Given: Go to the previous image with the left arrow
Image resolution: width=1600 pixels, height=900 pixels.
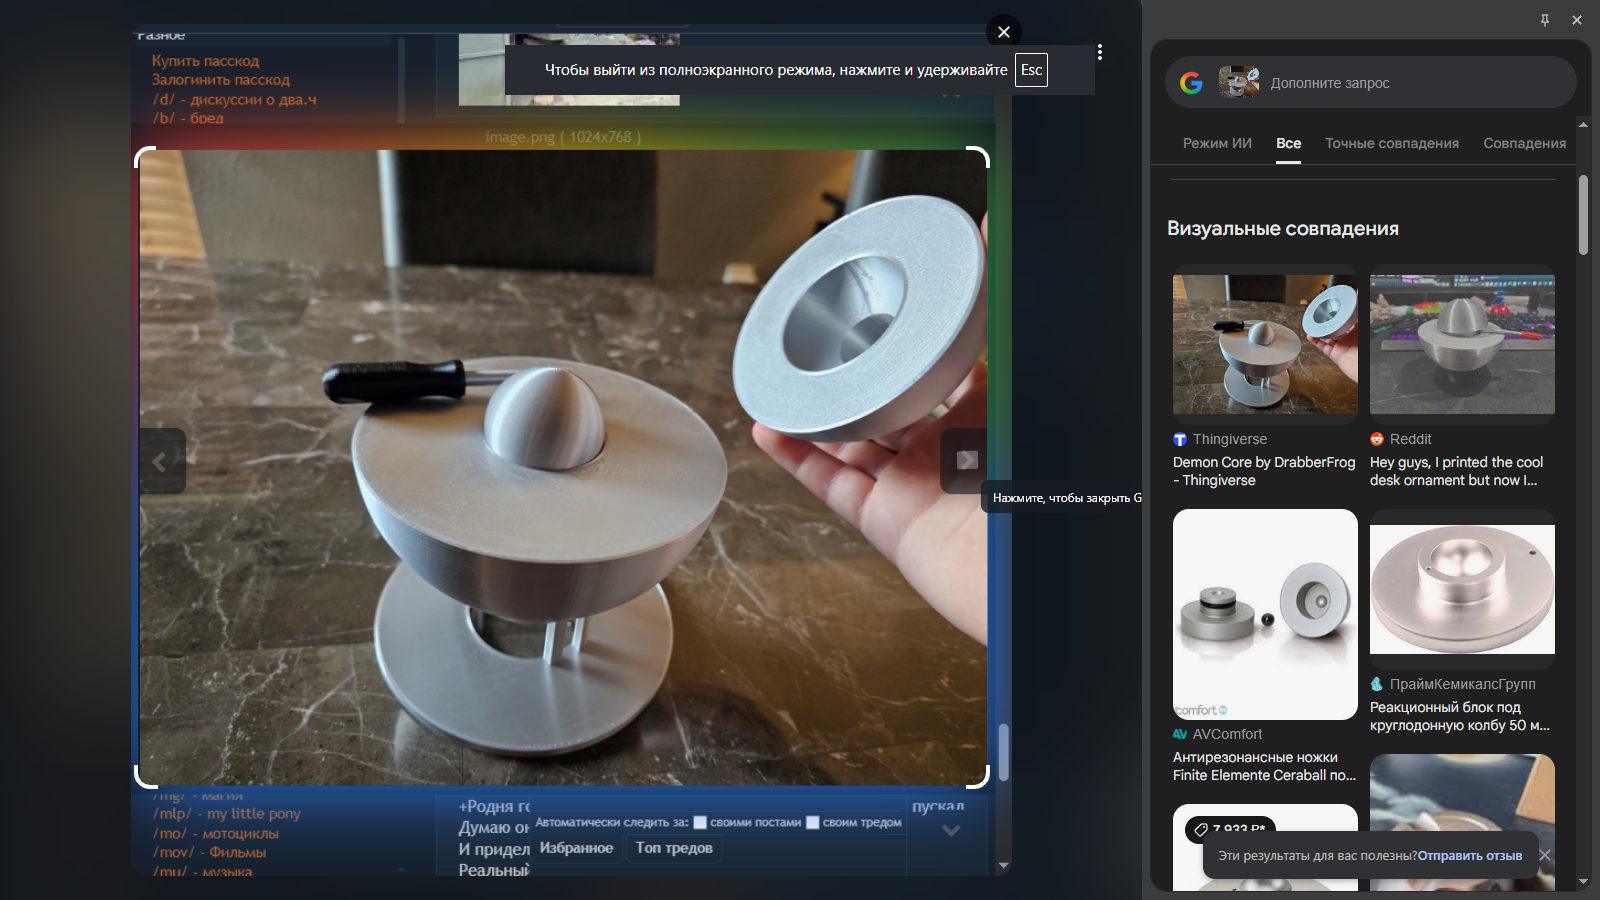Looking at the screenshot, I should (x=160, y=461).
